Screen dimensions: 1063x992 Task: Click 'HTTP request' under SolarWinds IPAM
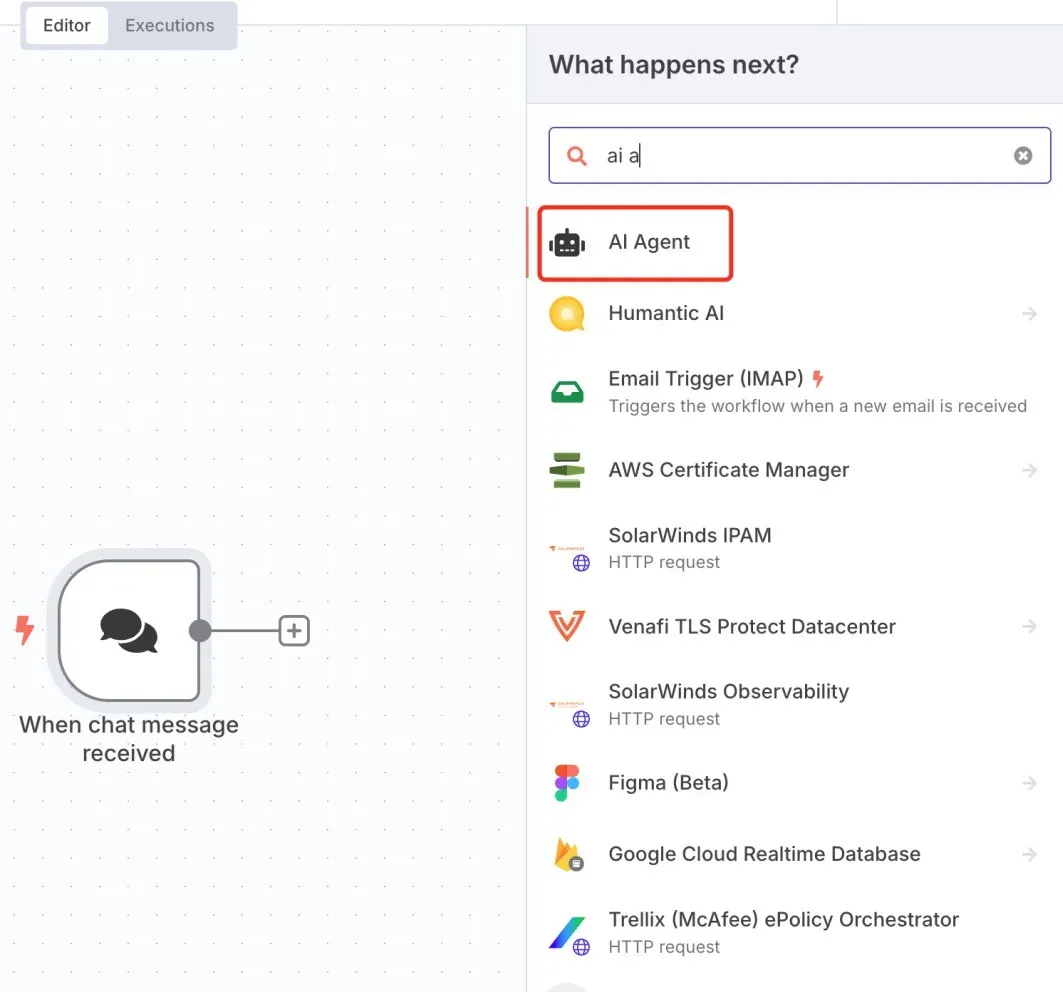pyautogui.click(x=664, y=562)
